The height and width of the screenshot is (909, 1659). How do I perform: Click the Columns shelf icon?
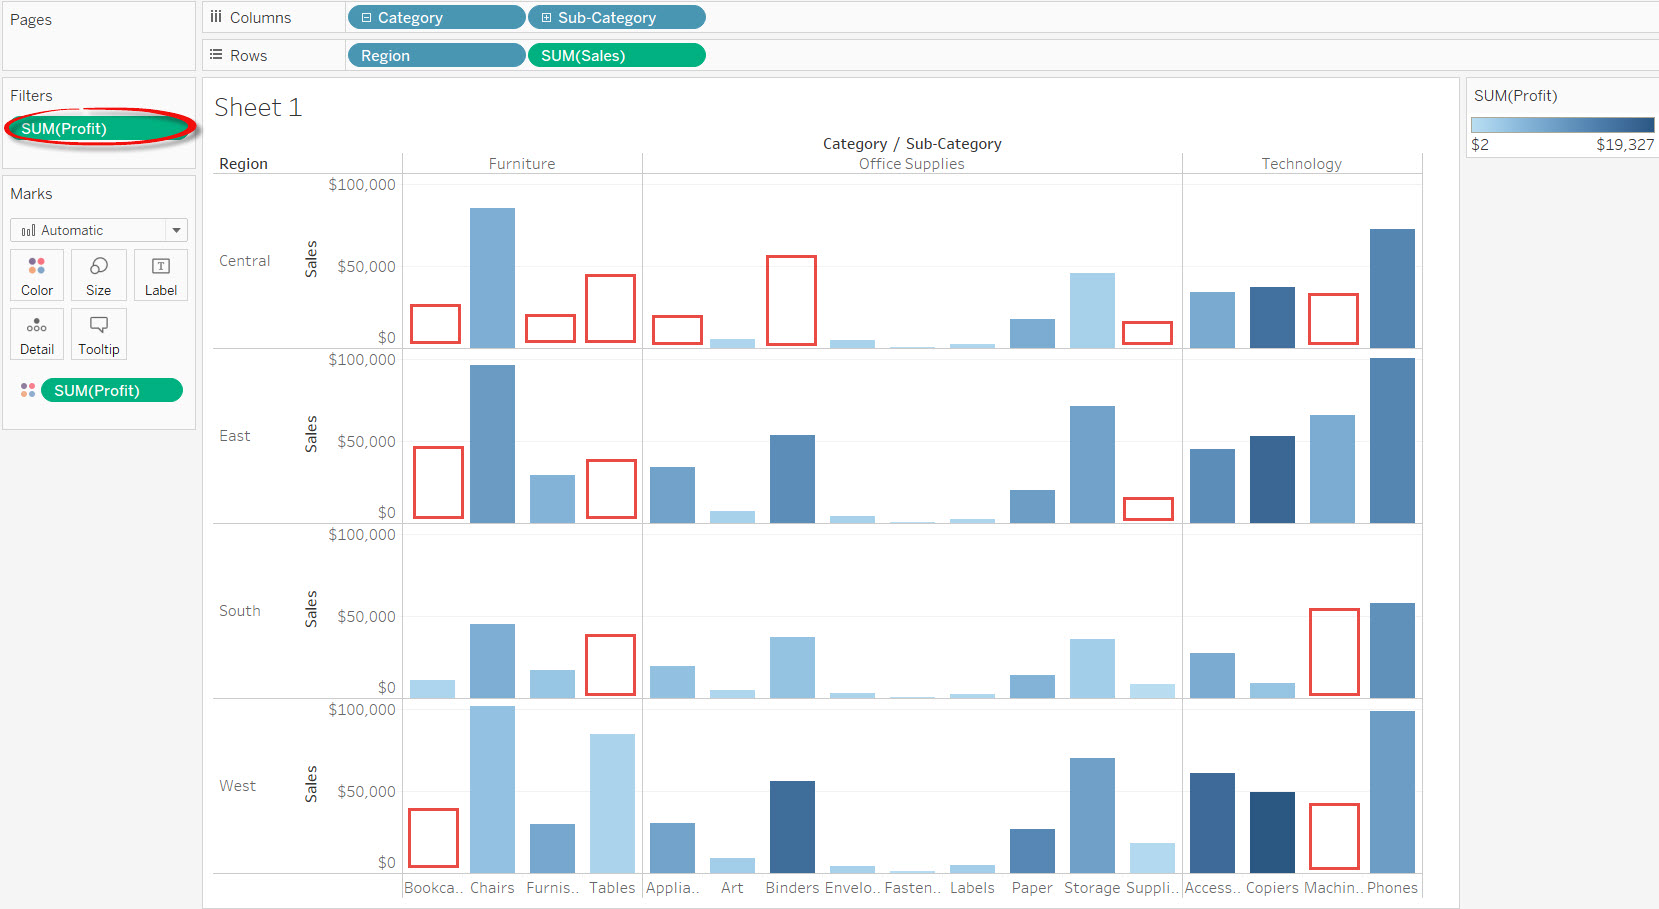pyautogui.click(x=216, y=17)
